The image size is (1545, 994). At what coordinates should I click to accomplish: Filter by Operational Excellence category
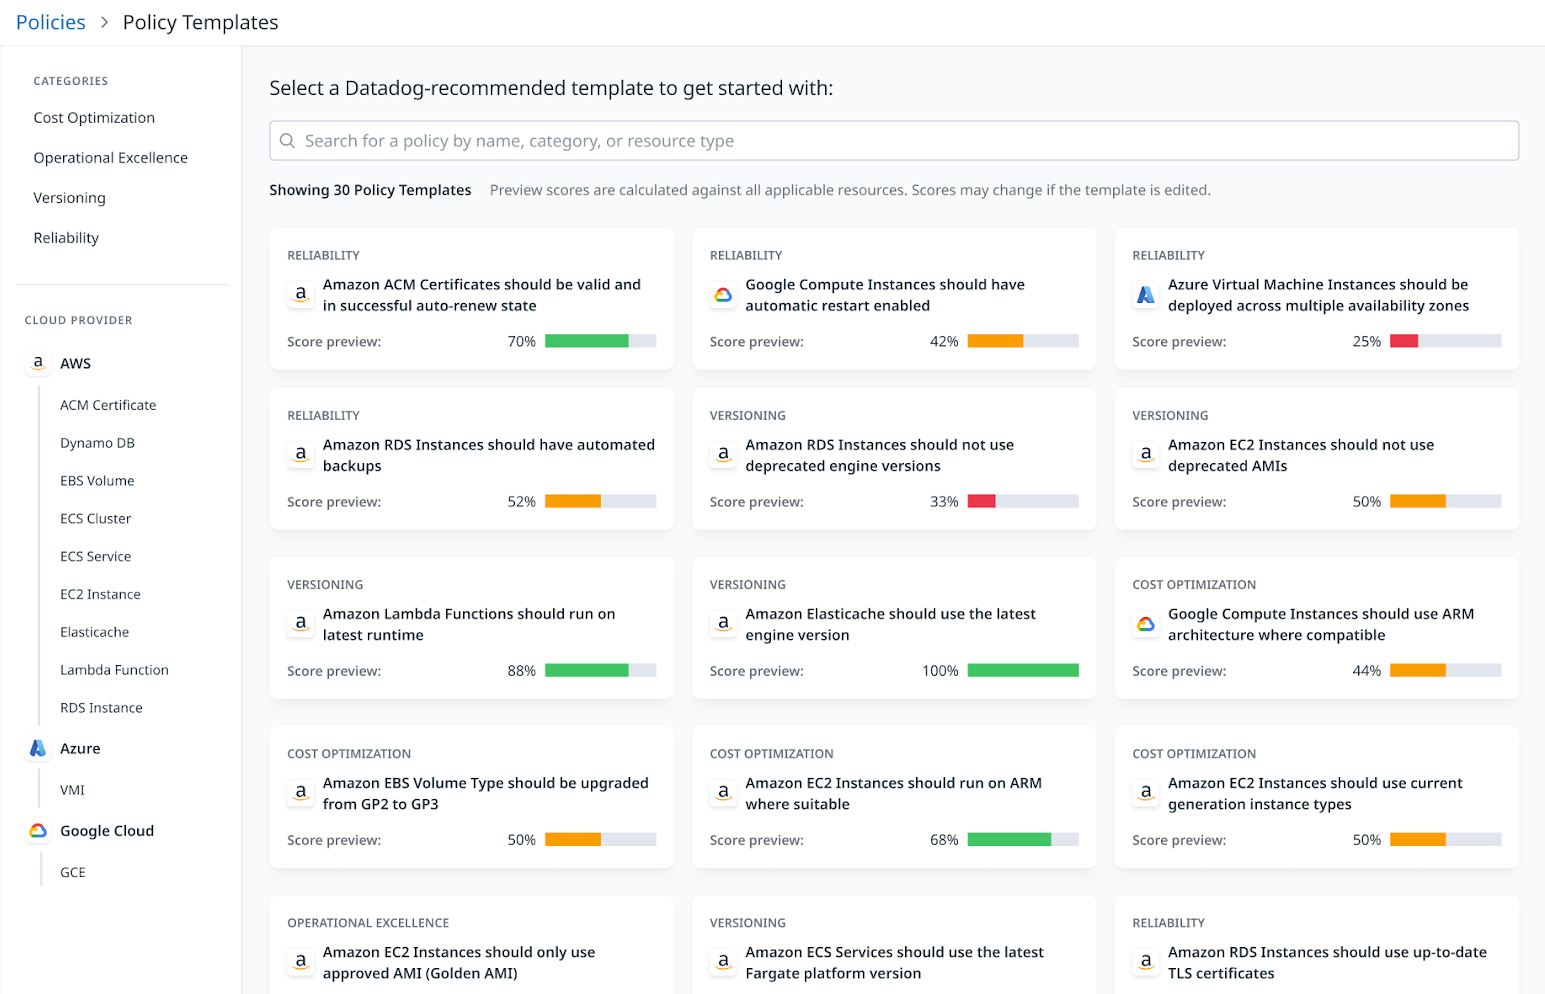click(110, 158)
